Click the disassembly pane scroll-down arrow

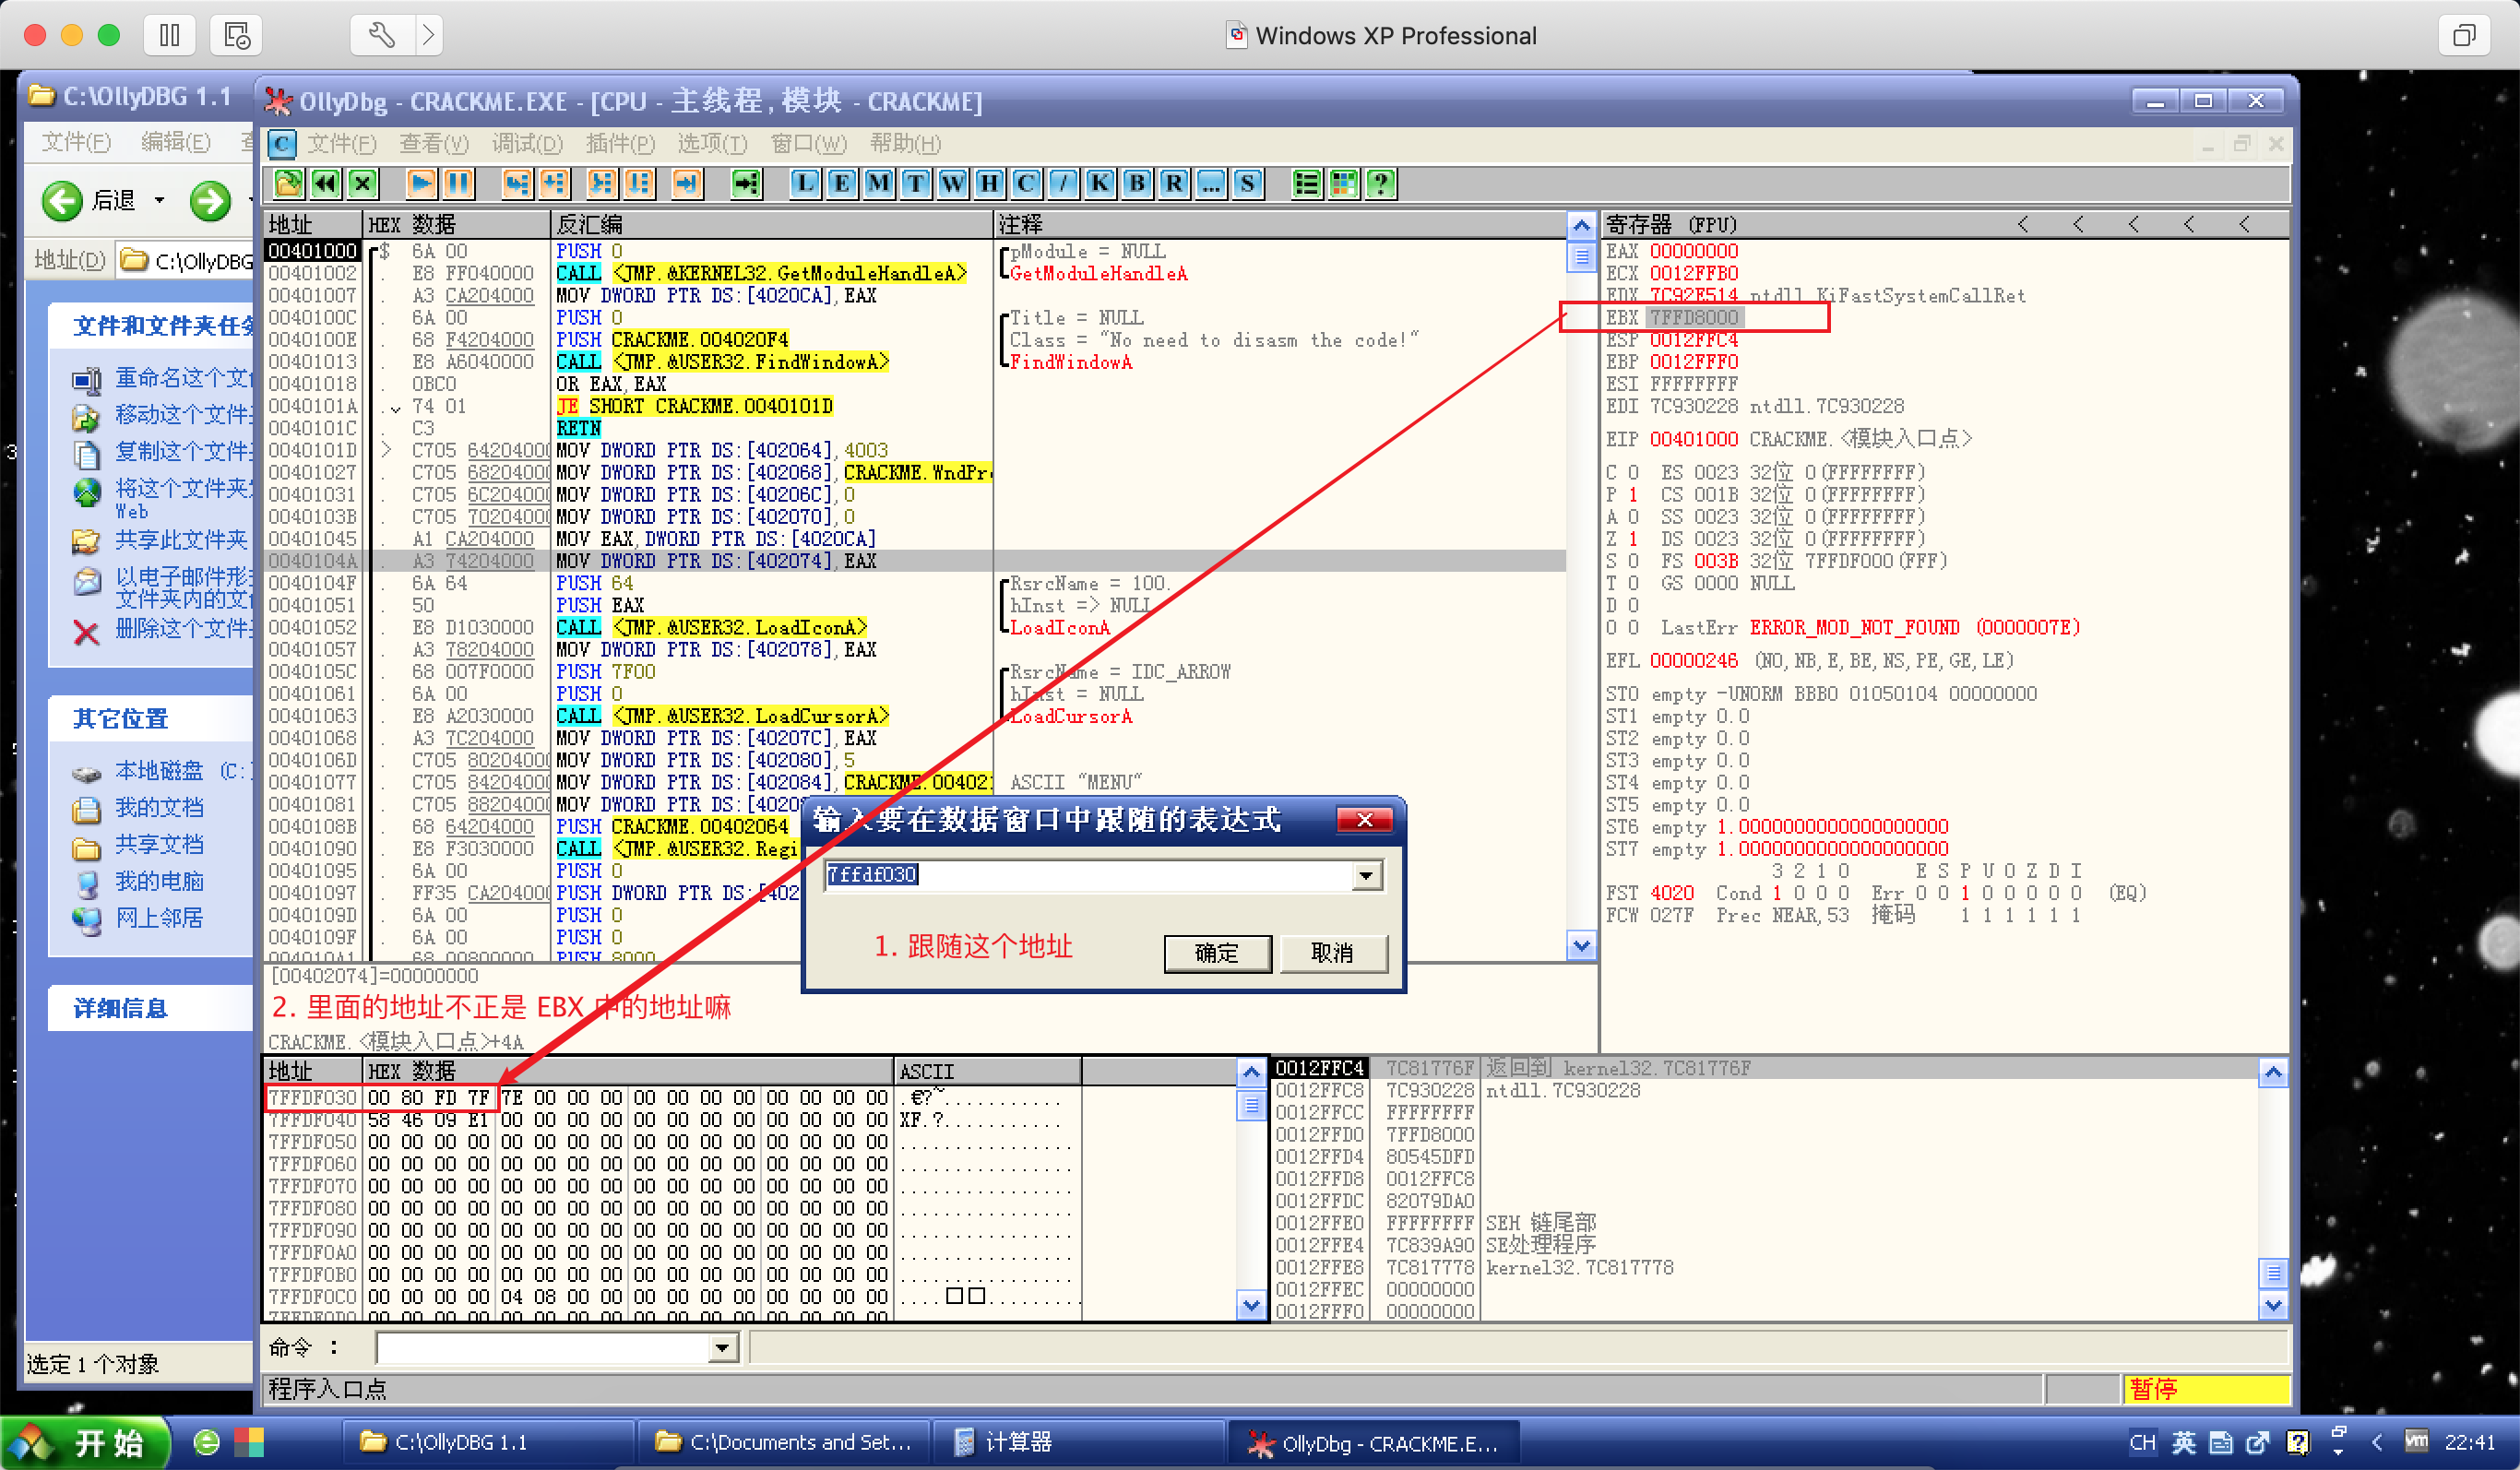pyautogui.click(x=1580, y=944)
